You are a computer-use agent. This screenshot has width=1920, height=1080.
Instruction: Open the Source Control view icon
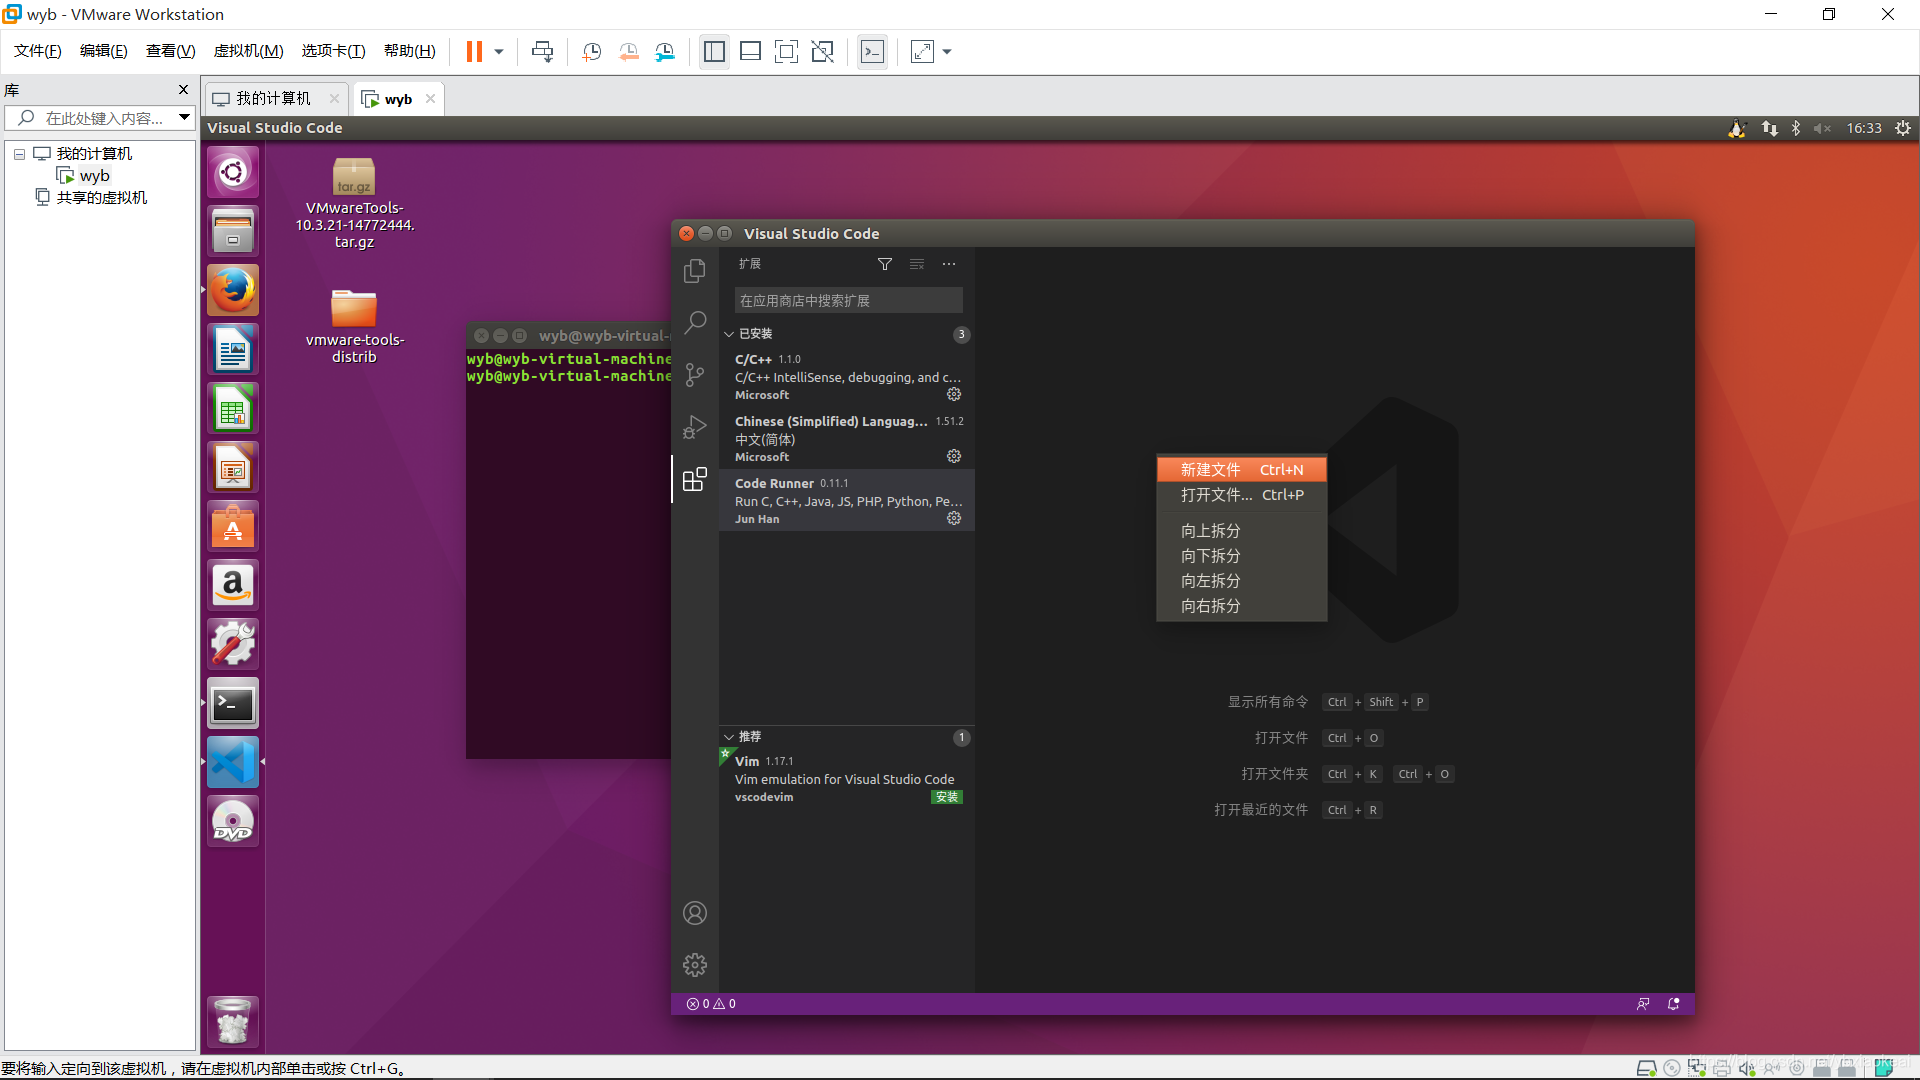694,375
